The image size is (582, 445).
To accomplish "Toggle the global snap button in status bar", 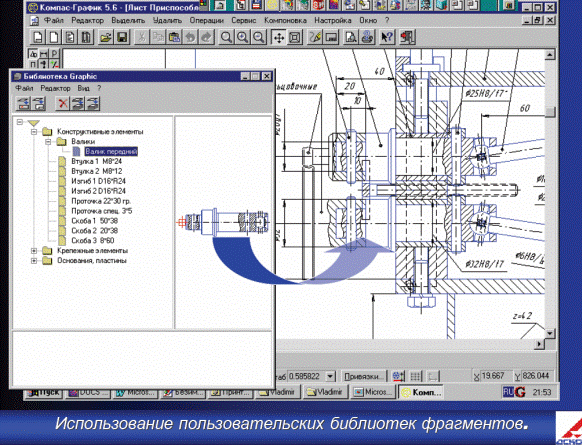I will [399, 376].
